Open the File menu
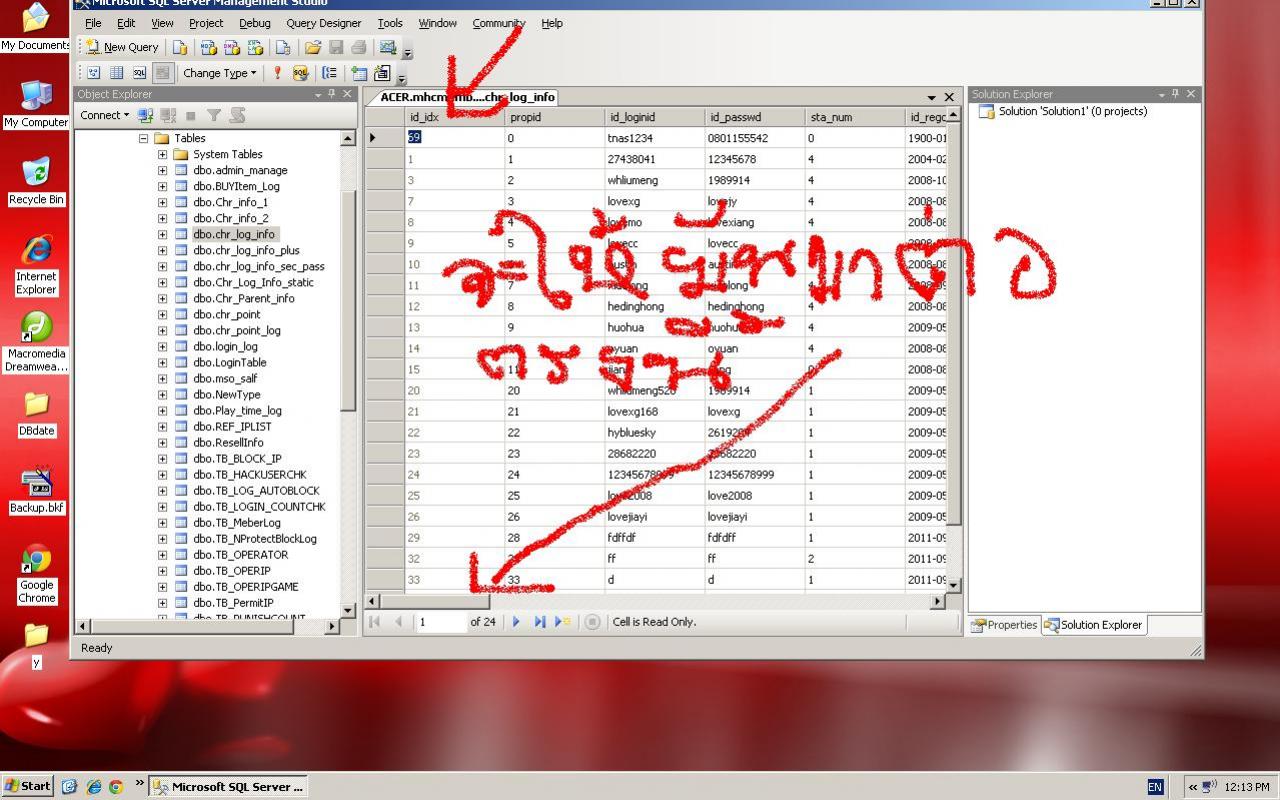The width and height of the screenshot is (1280, 800). pyautogui.click(x=93, y=23)
